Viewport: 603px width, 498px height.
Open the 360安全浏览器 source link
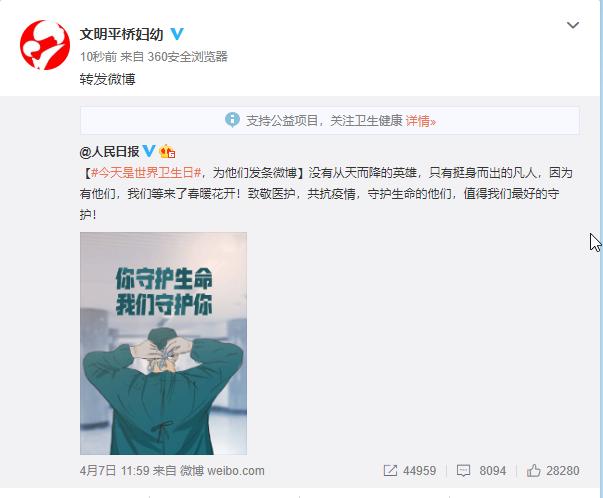[188, 57]
